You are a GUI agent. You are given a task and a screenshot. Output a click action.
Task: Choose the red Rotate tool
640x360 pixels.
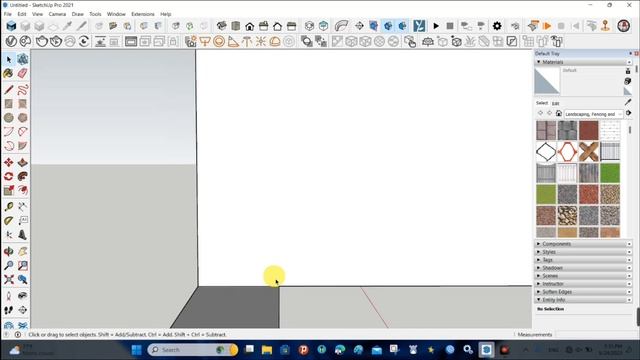tap(9, 176)
